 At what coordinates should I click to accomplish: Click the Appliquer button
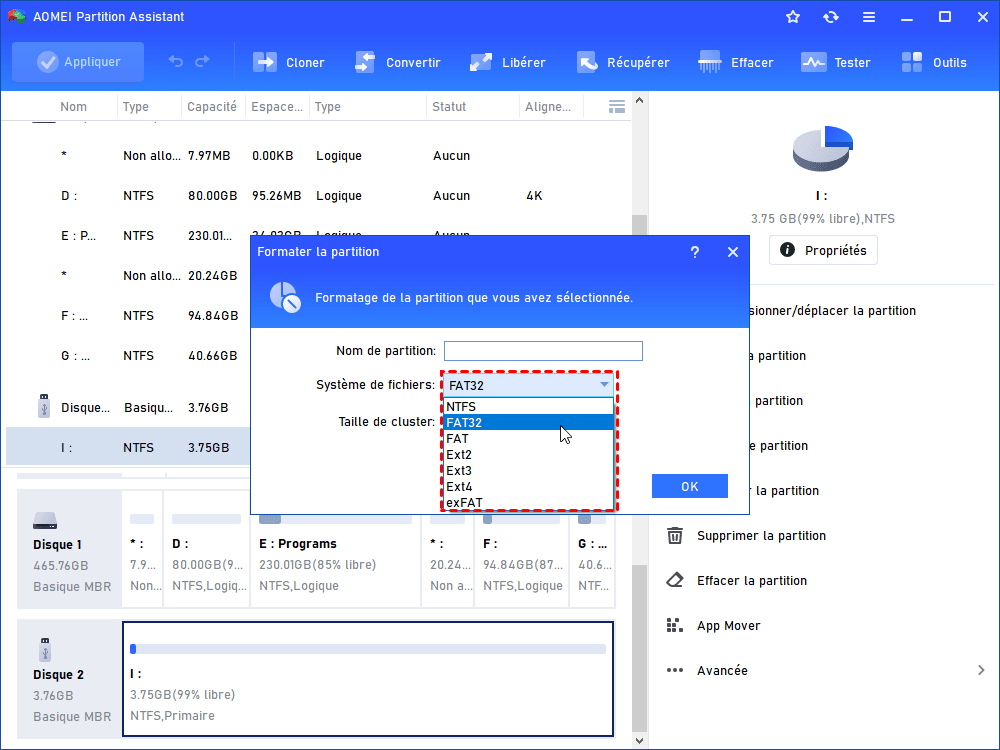click(x=78, y=62)
